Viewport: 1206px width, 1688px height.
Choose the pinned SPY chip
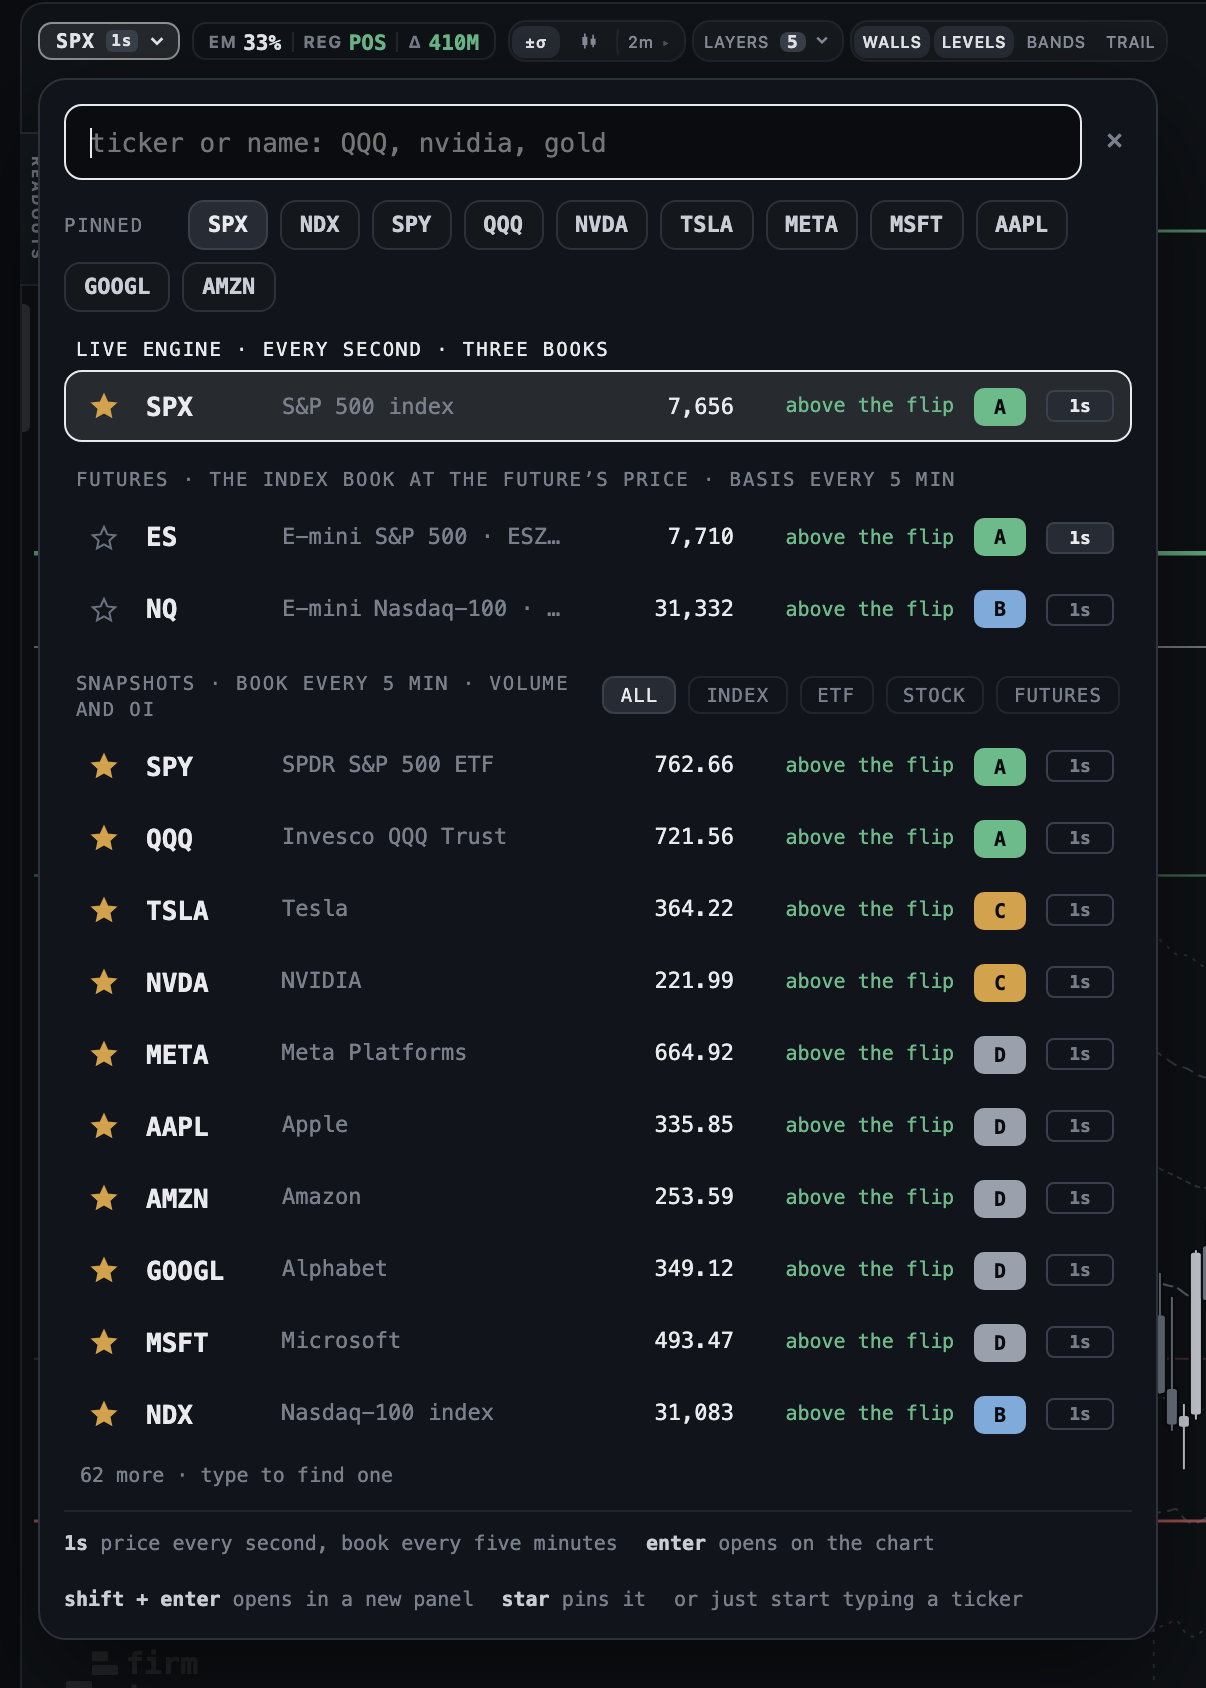(412, 225)
